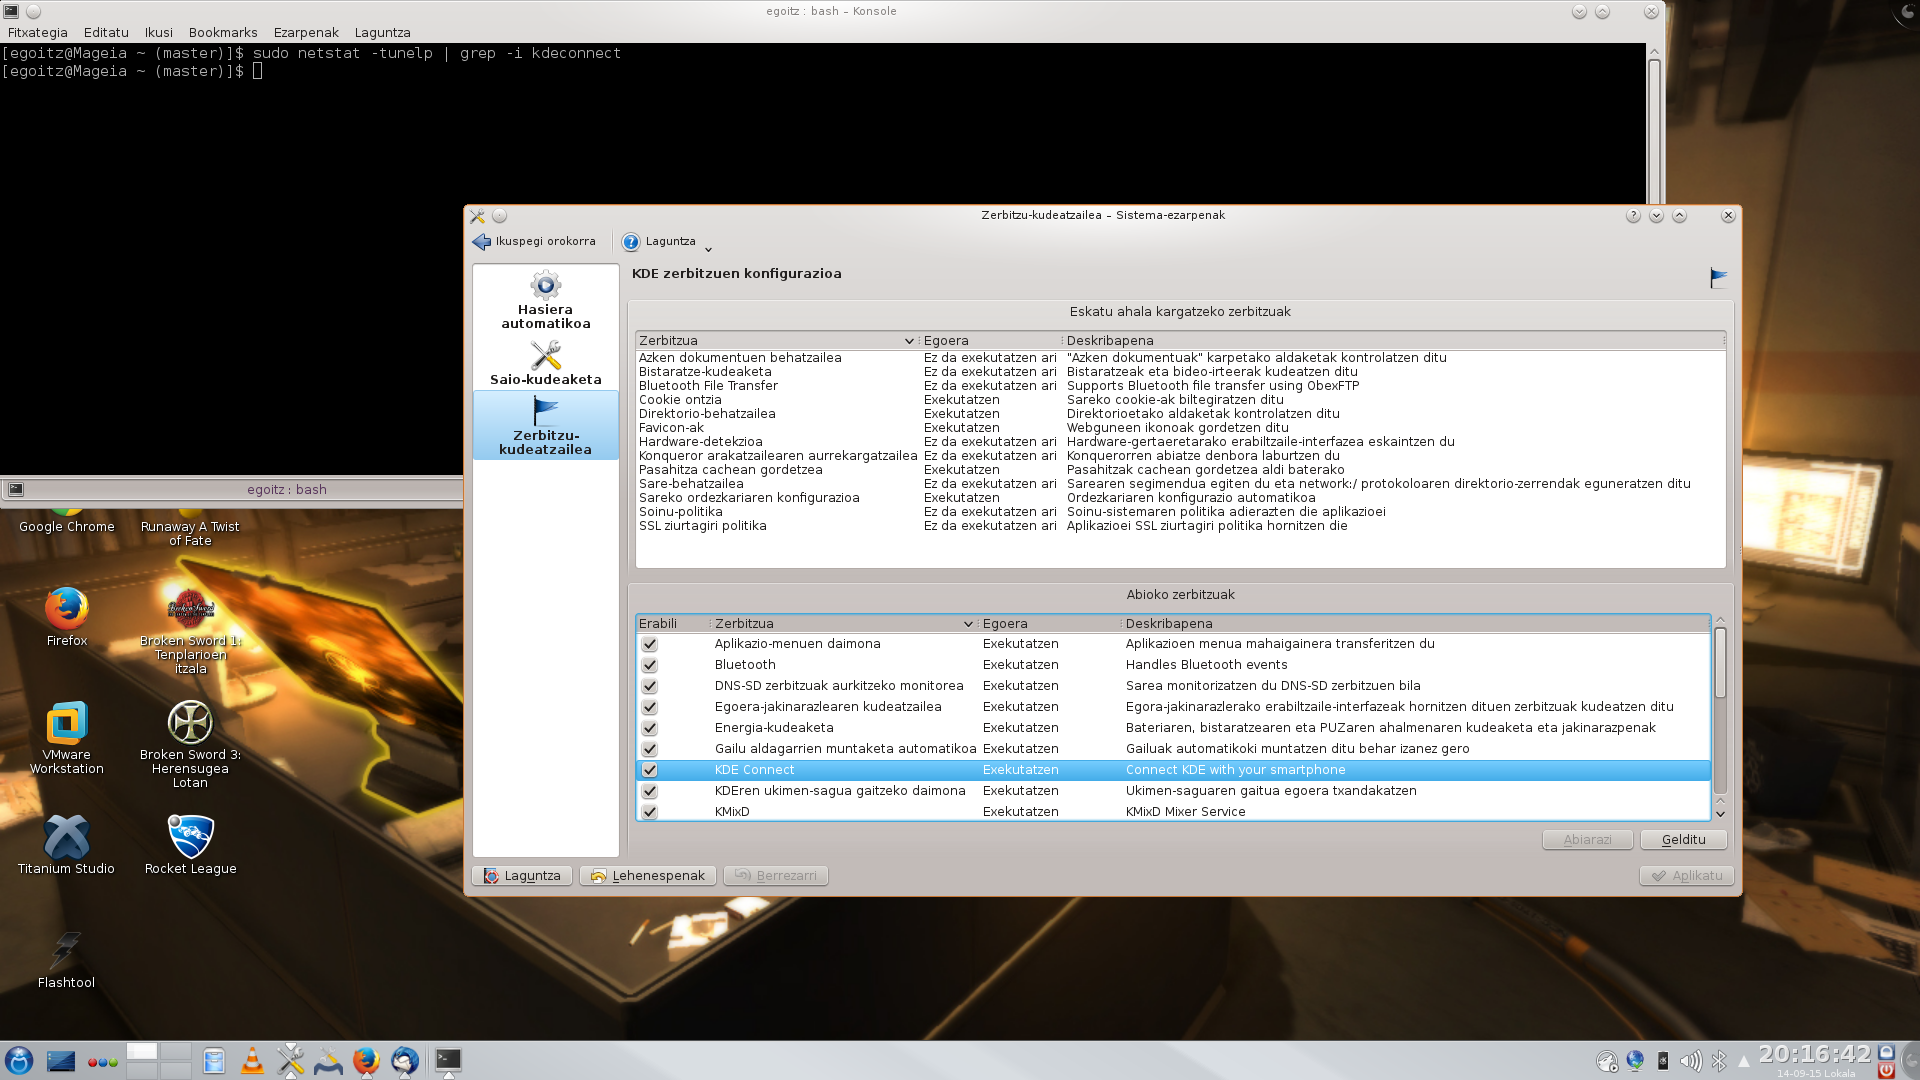Image resolution: width=1920 pixels, height=1080 pixels.
Task: Open System Settings taskbar icon
Action: 290,1061
